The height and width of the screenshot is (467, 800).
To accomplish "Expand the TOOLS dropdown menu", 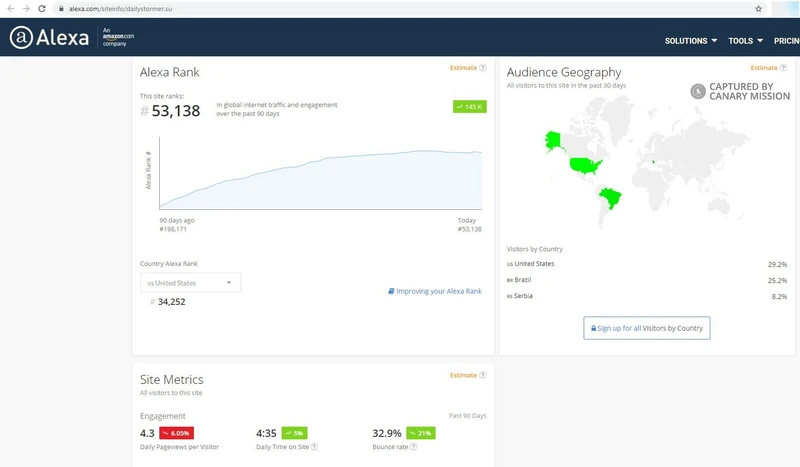I will point(746,41).
